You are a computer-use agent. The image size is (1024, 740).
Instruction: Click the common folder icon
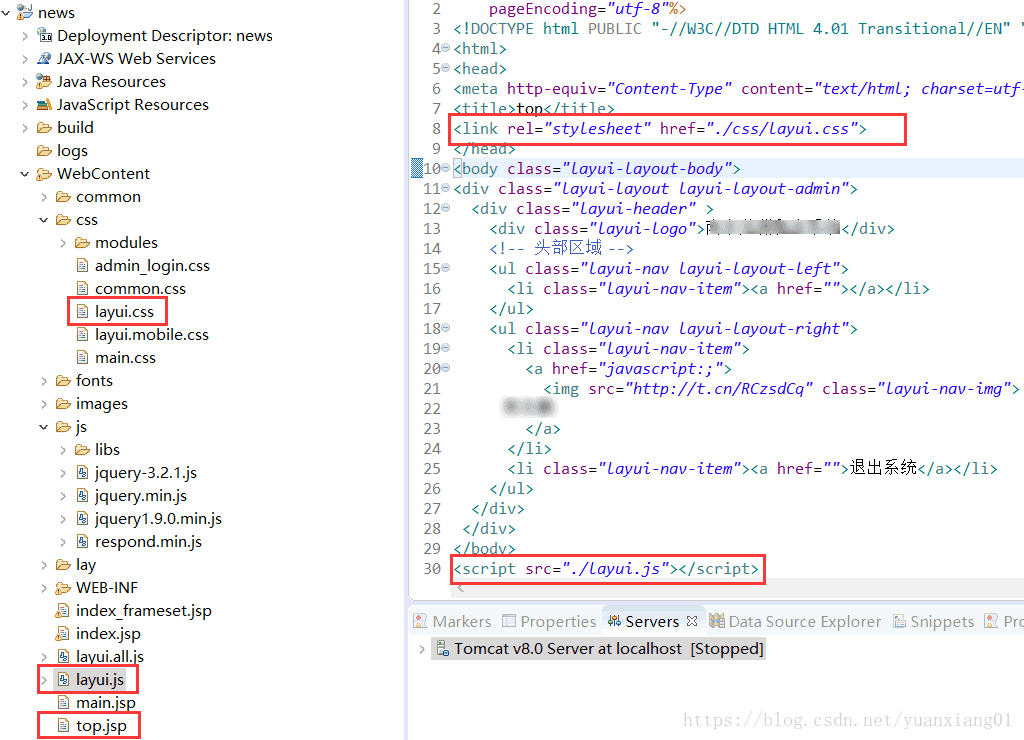coord(63,197)
